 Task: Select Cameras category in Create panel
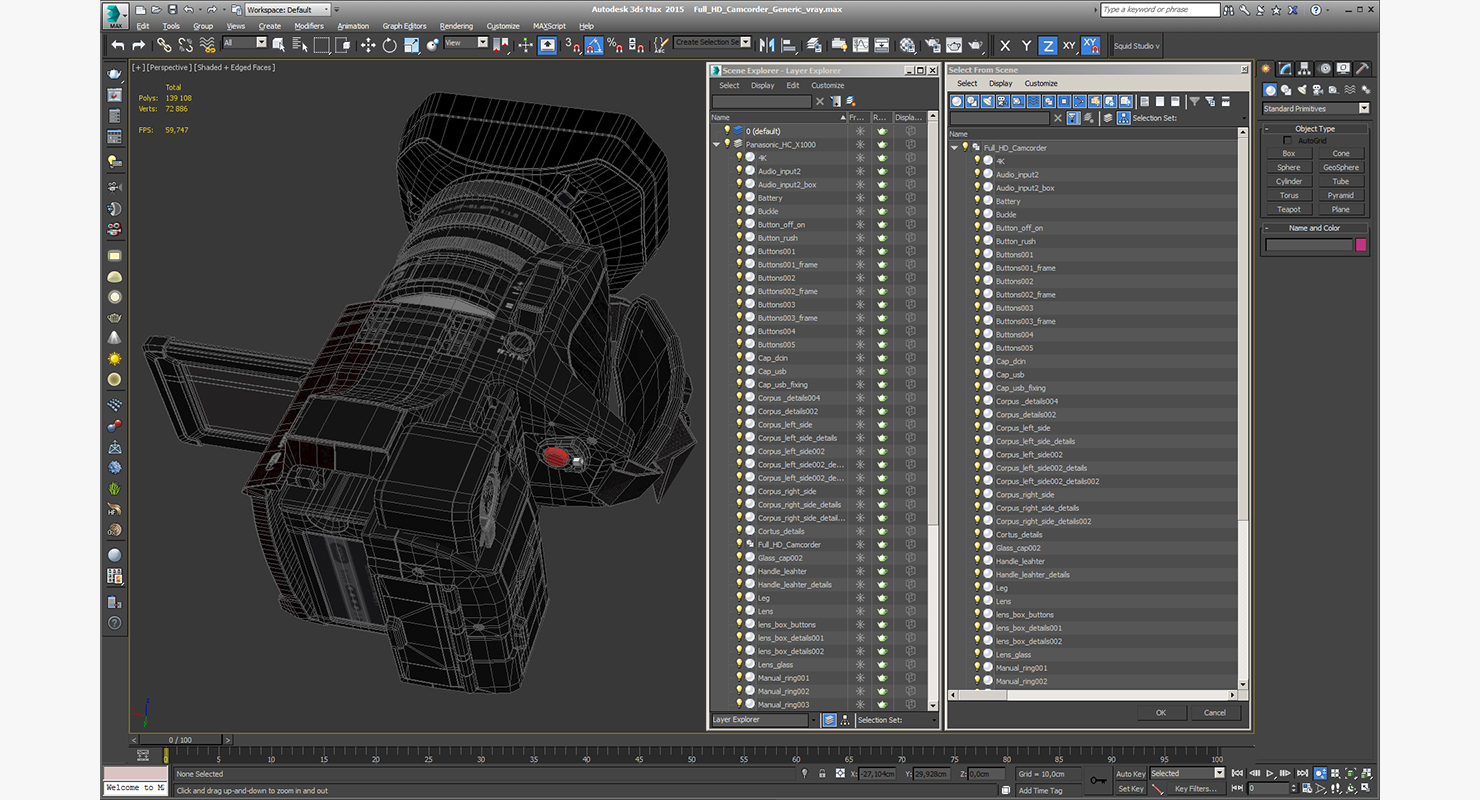coord(1318,90)
